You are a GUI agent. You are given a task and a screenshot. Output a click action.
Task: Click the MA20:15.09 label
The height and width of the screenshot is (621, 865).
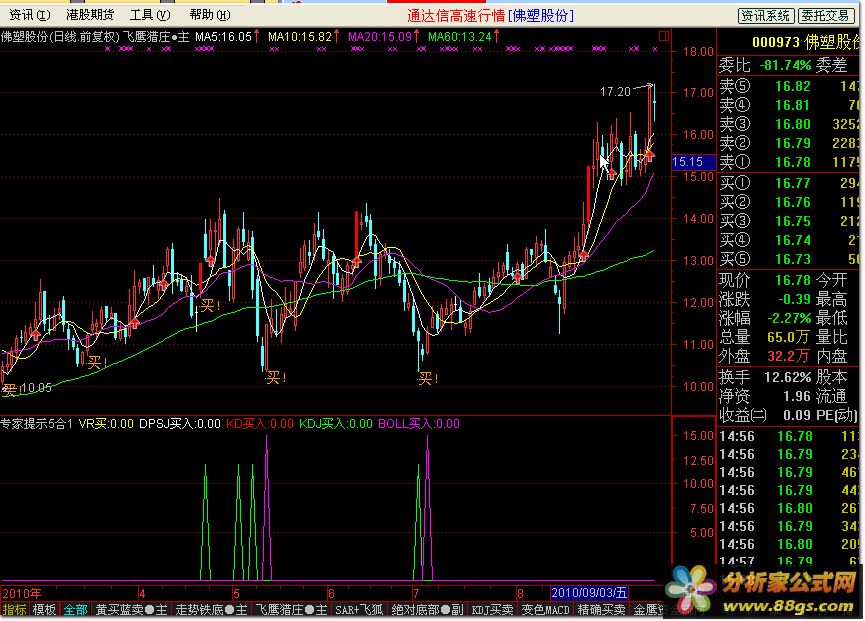coord(380,37)
